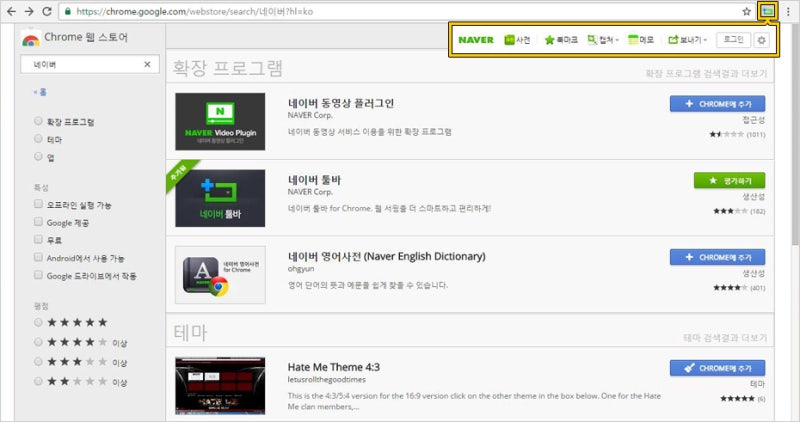Check Android에서 사용 가능 checkbox
This screenshot has width=800, height=422.
(x=38, y=257)
